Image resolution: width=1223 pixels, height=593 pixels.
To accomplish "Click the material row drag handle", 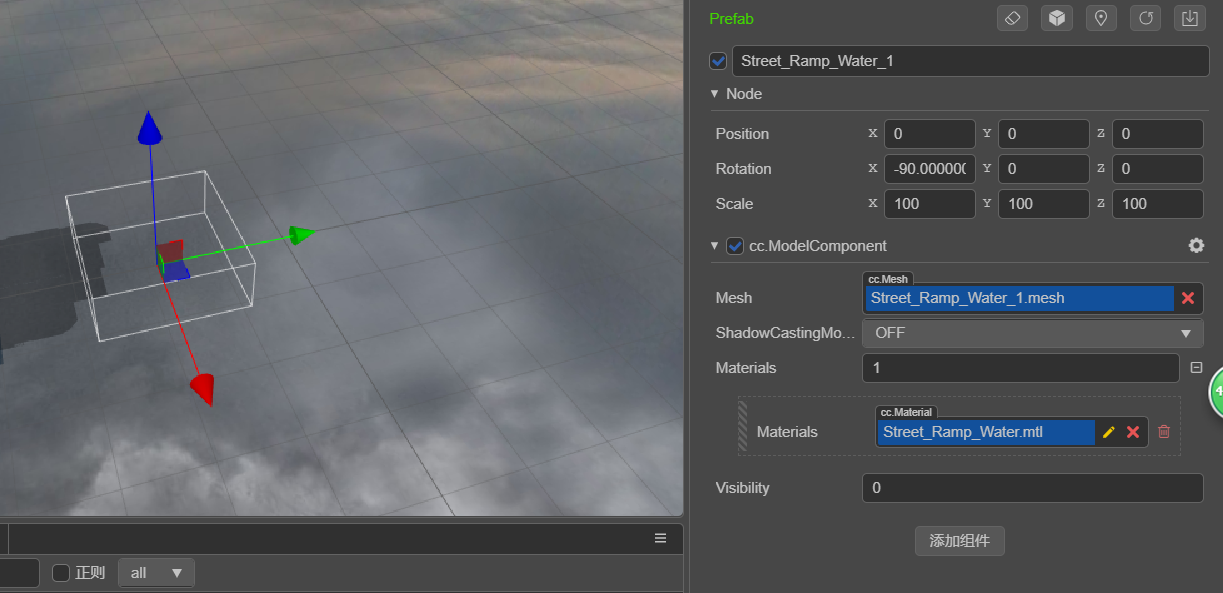I will (743, 426).
